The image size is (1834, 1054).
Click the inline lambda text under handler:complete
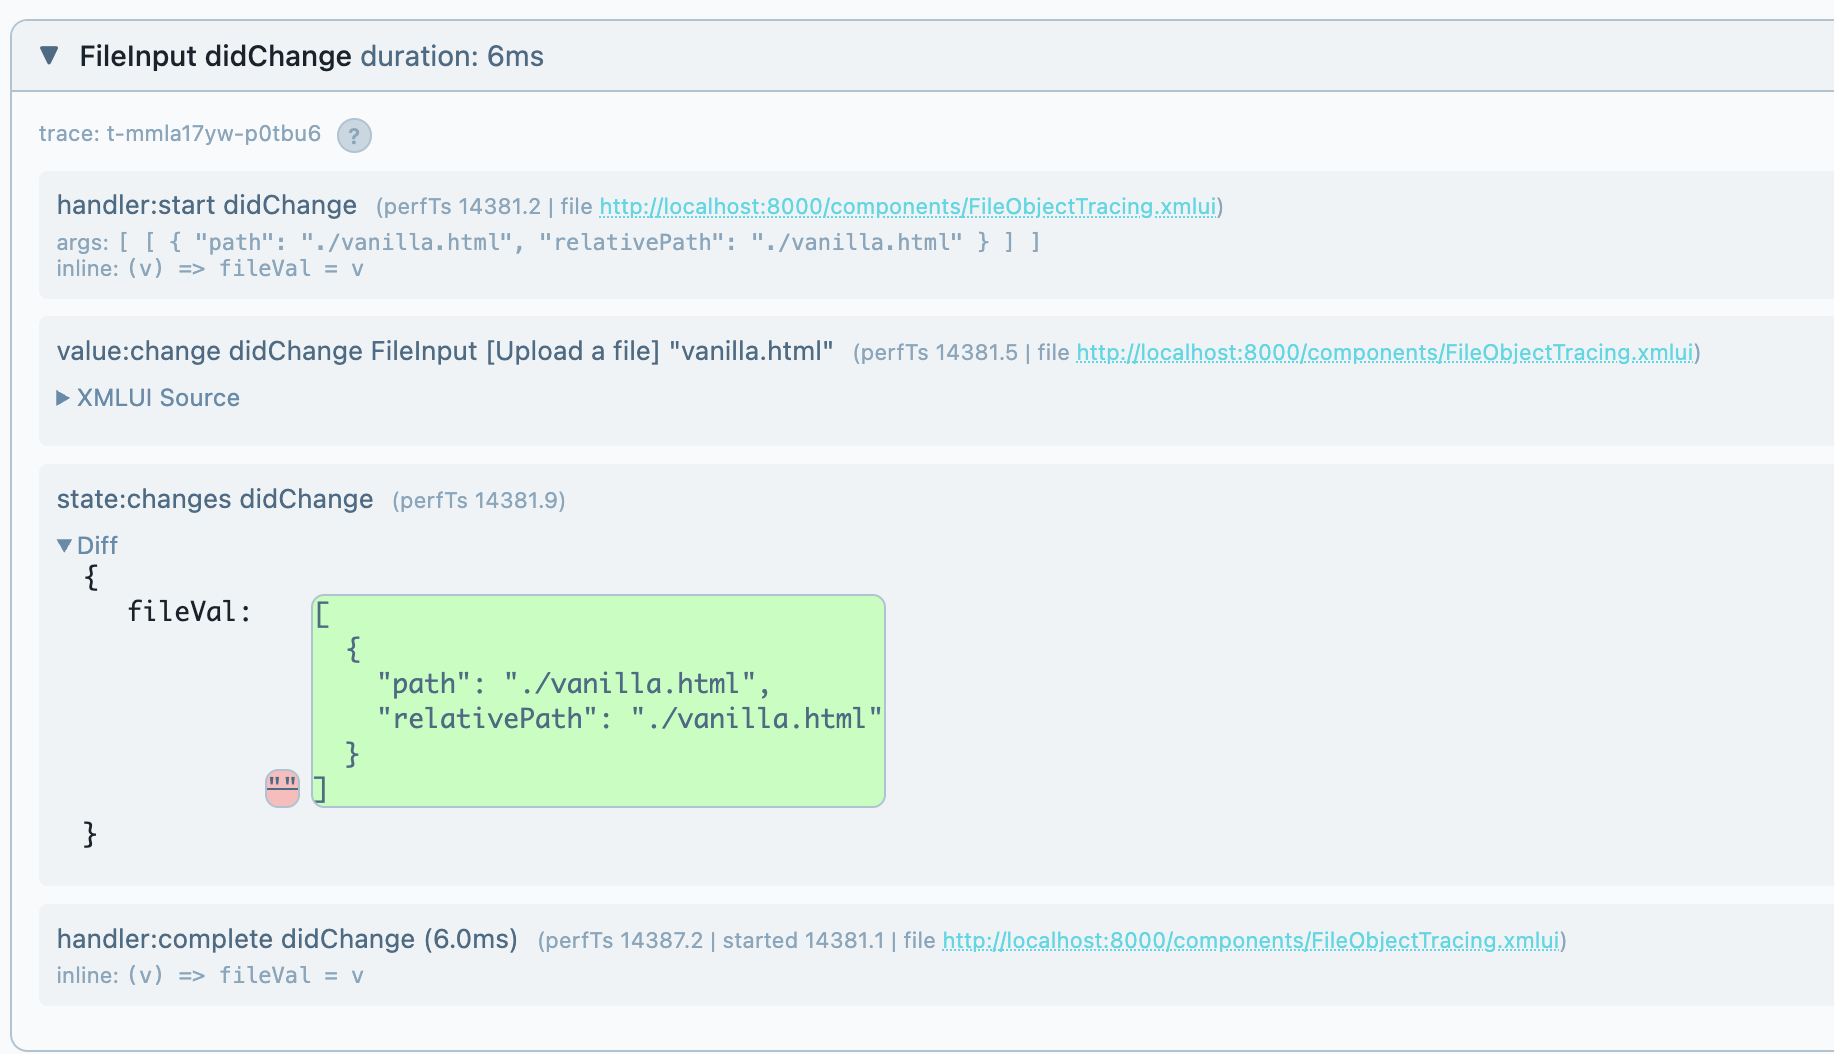pos(210,975)
